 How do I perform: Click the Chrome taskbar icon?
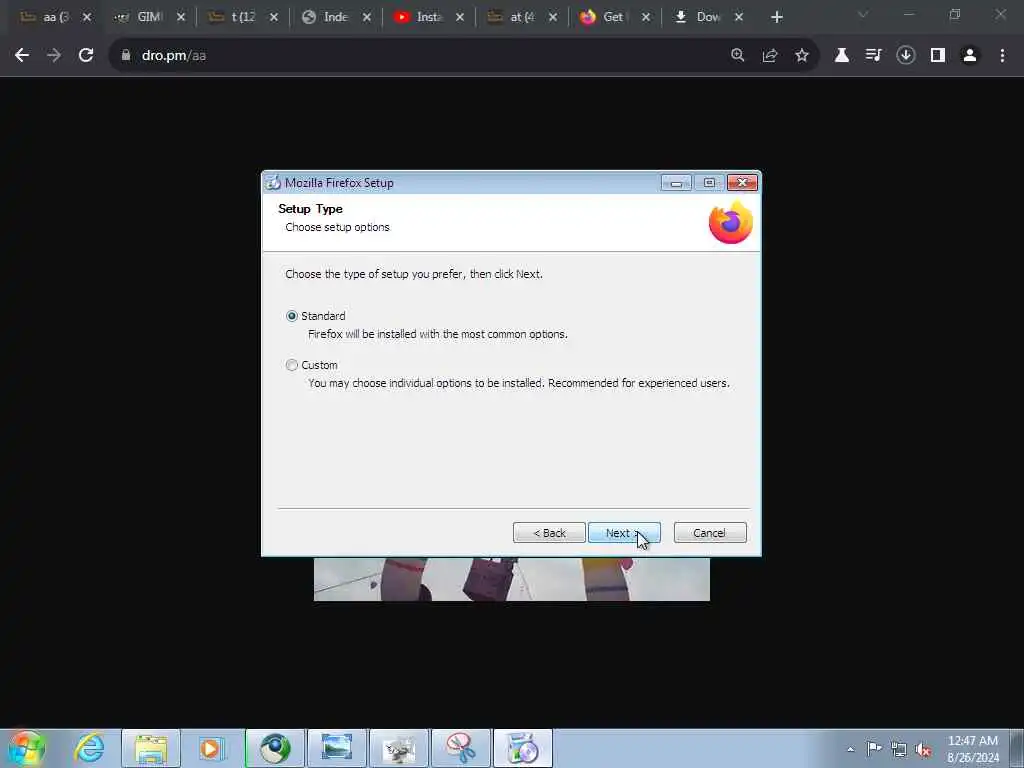tap(275, 748)
